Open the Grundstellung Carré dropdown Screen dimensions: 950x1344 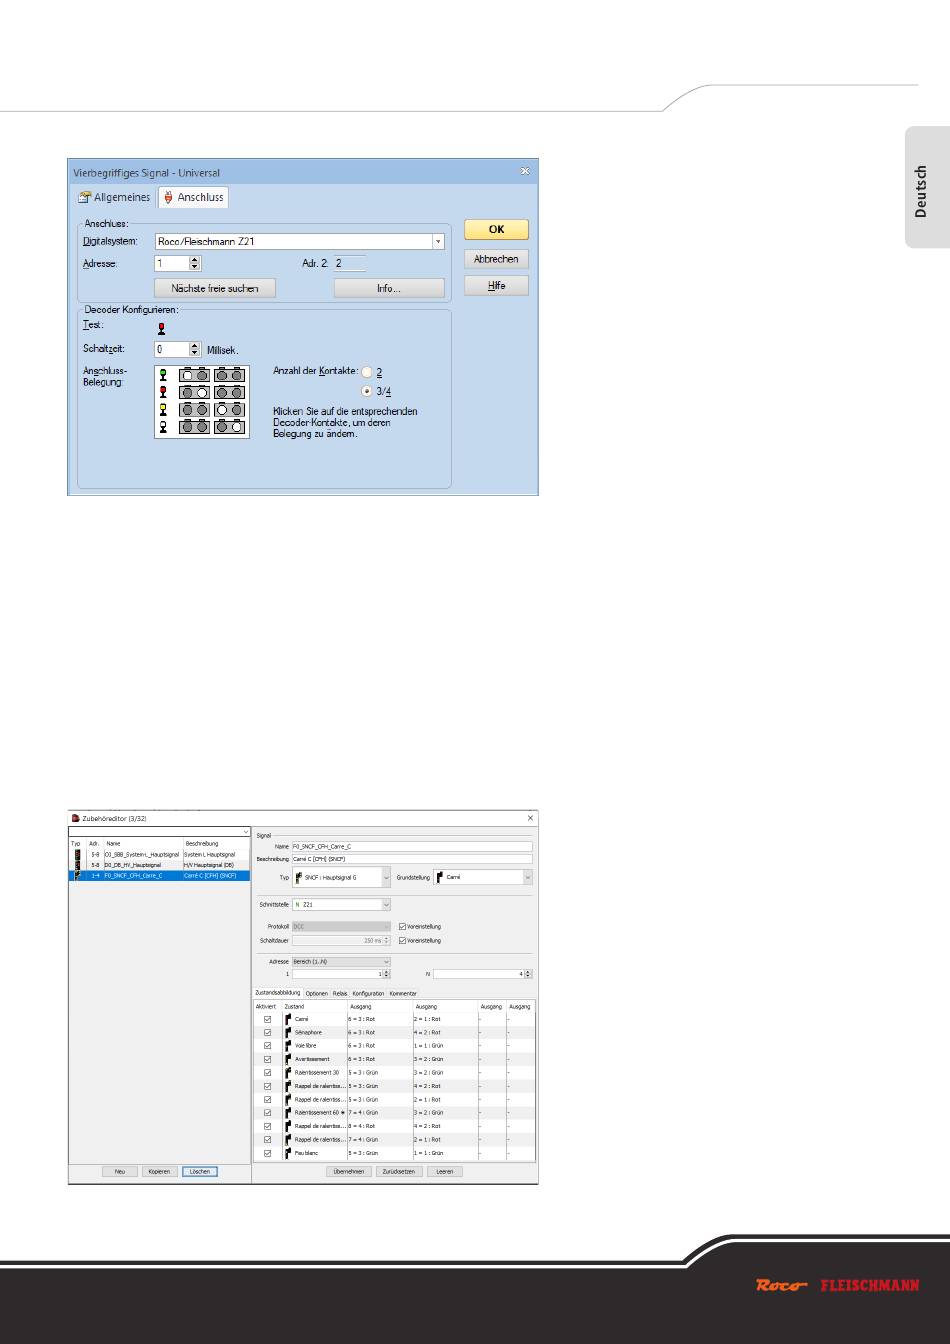pos(527,877)
